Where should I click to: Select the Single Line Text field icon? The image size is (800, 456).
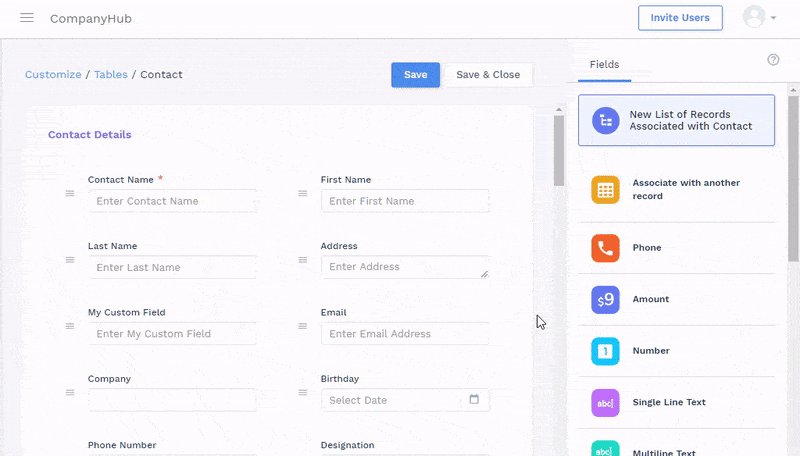point(605,402)
